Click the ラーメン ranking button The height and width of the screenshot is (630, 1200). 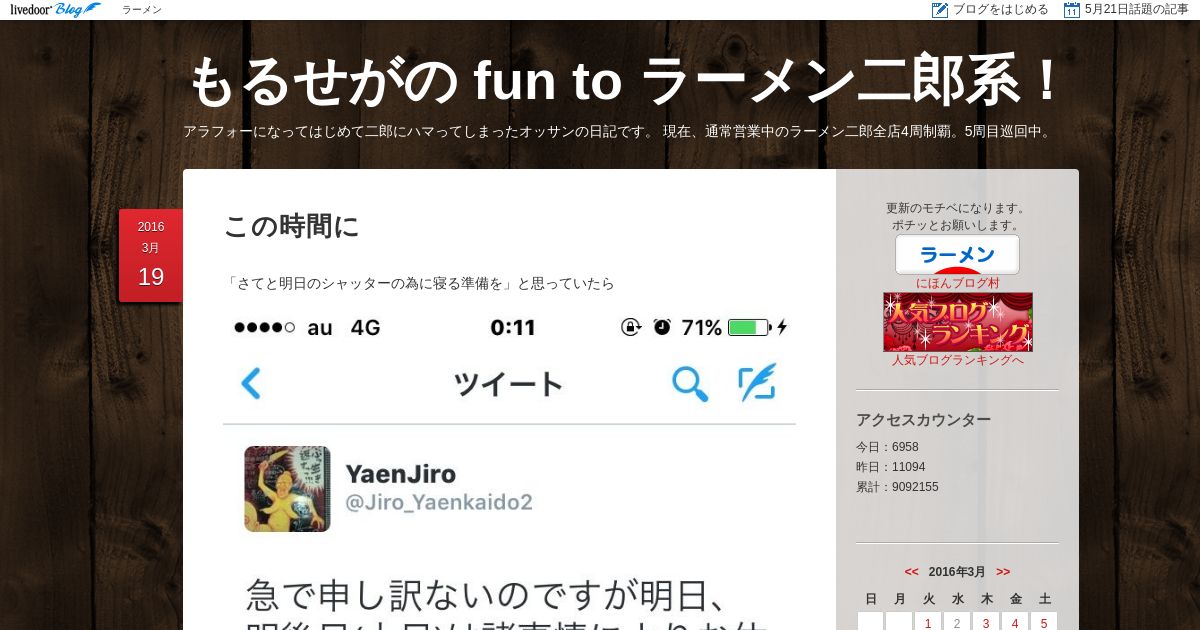pyautogui.click(x=957, y=254)
